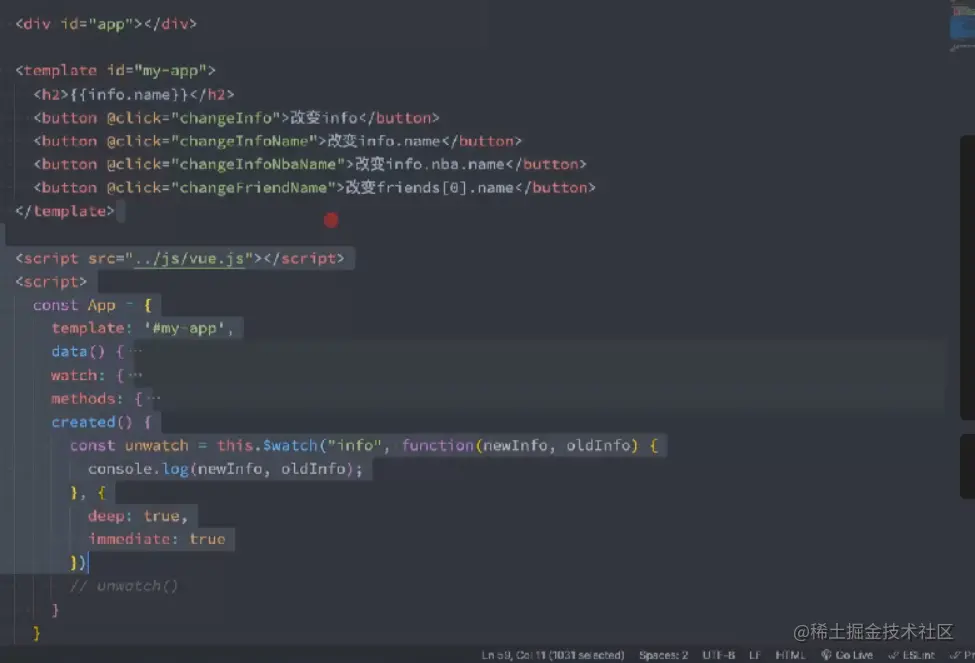Click the h2 {{info.name}} line
Screen dimensions: 975x663
click(x=134, y=95)
